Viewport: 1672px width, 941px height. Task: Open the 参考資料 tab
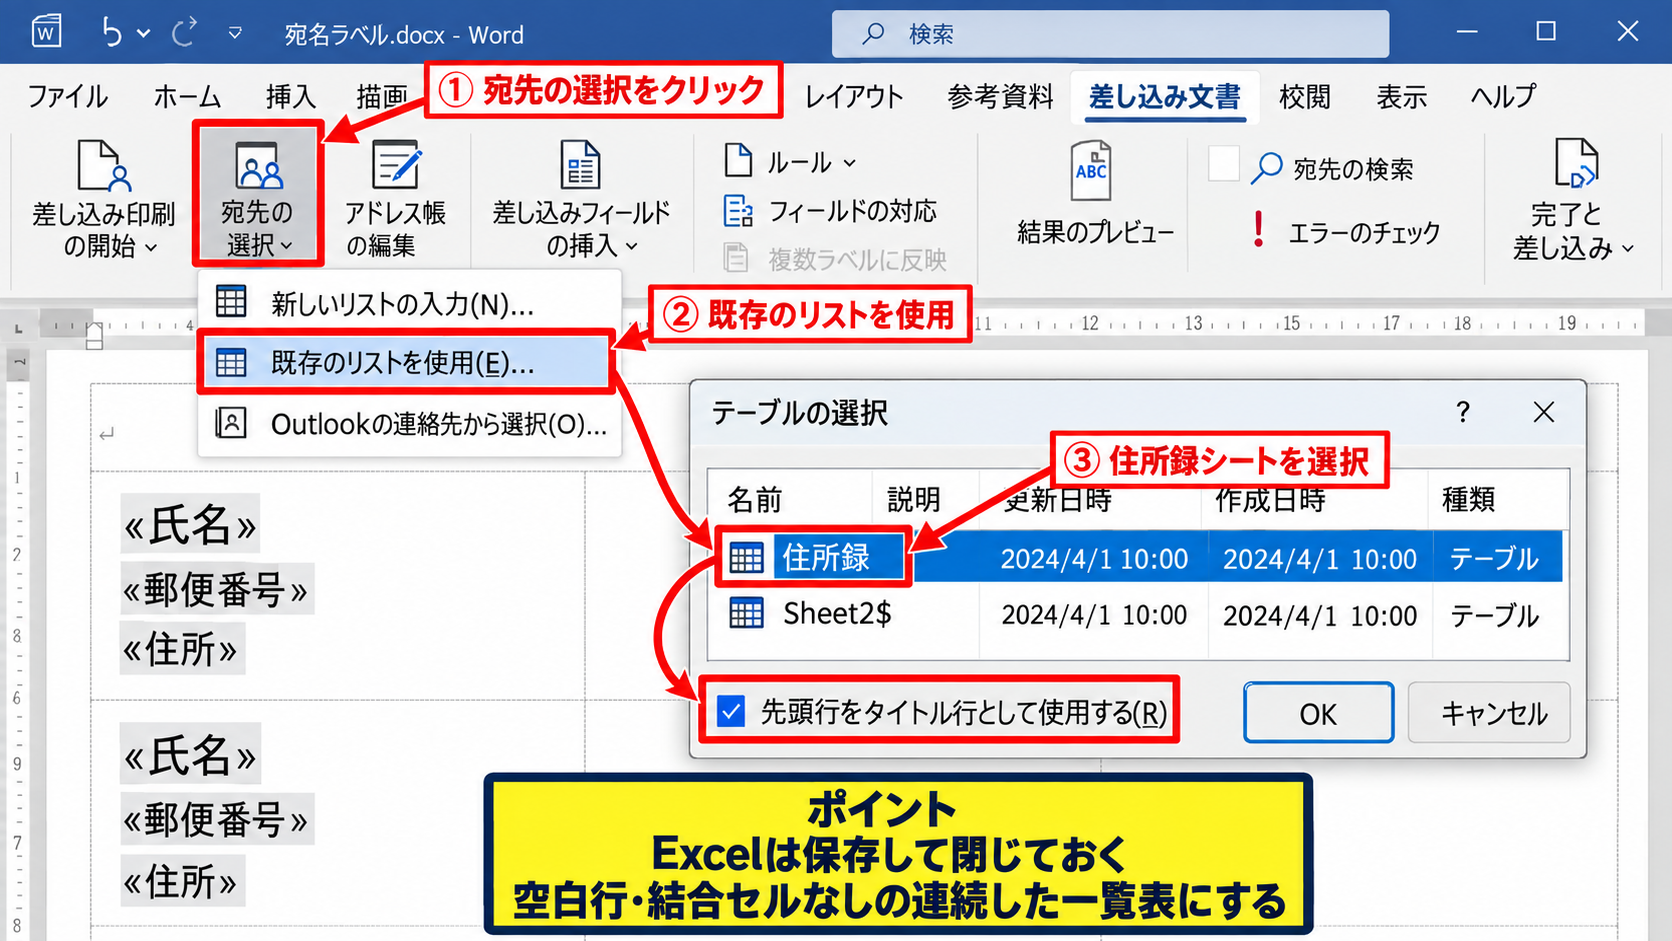pos(1000,96)
